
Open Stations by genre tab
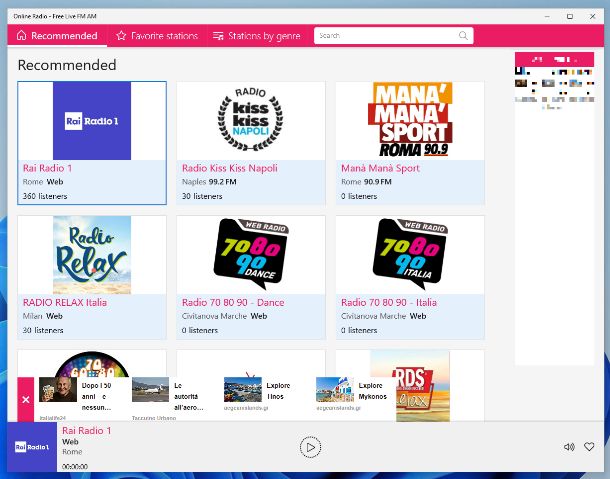click(257, 36)
